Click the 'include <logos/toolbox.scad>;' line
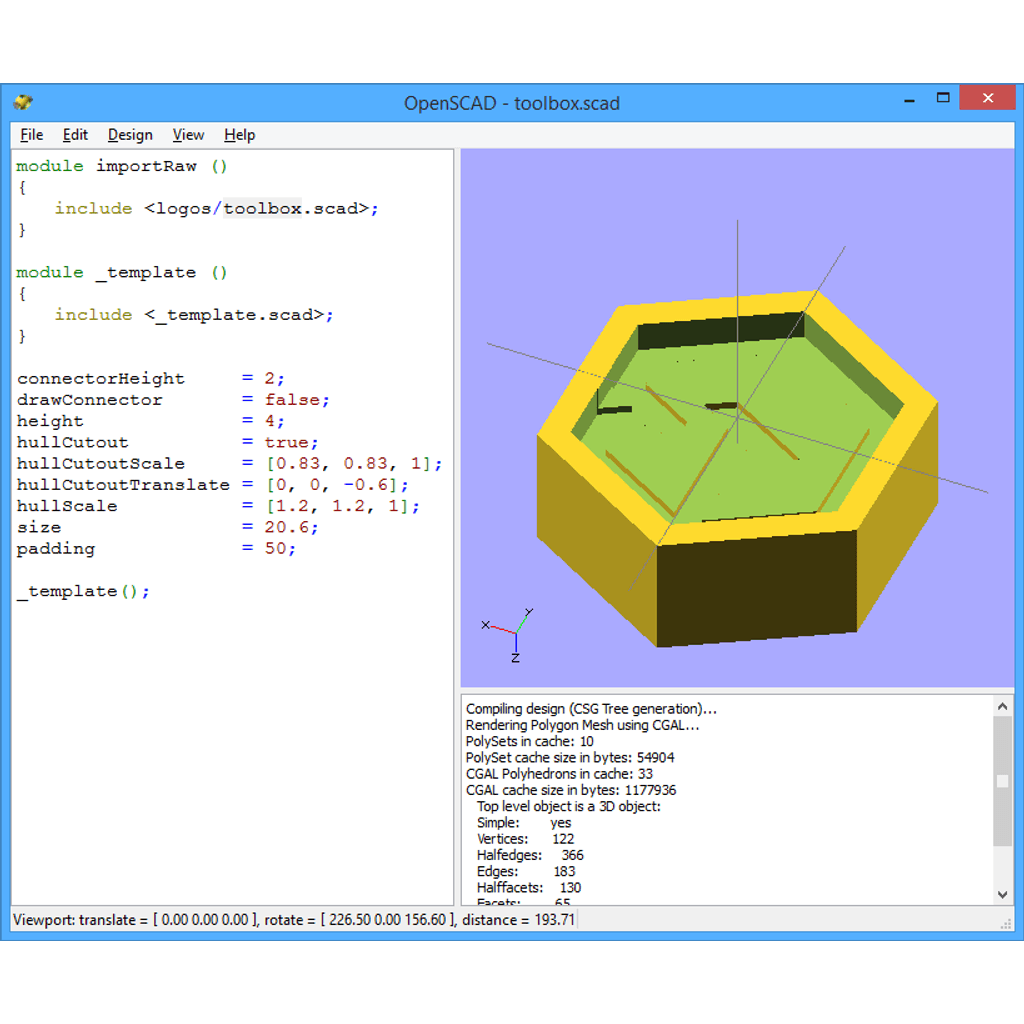Screen dimensions: 1024x1024 (216, 208)
